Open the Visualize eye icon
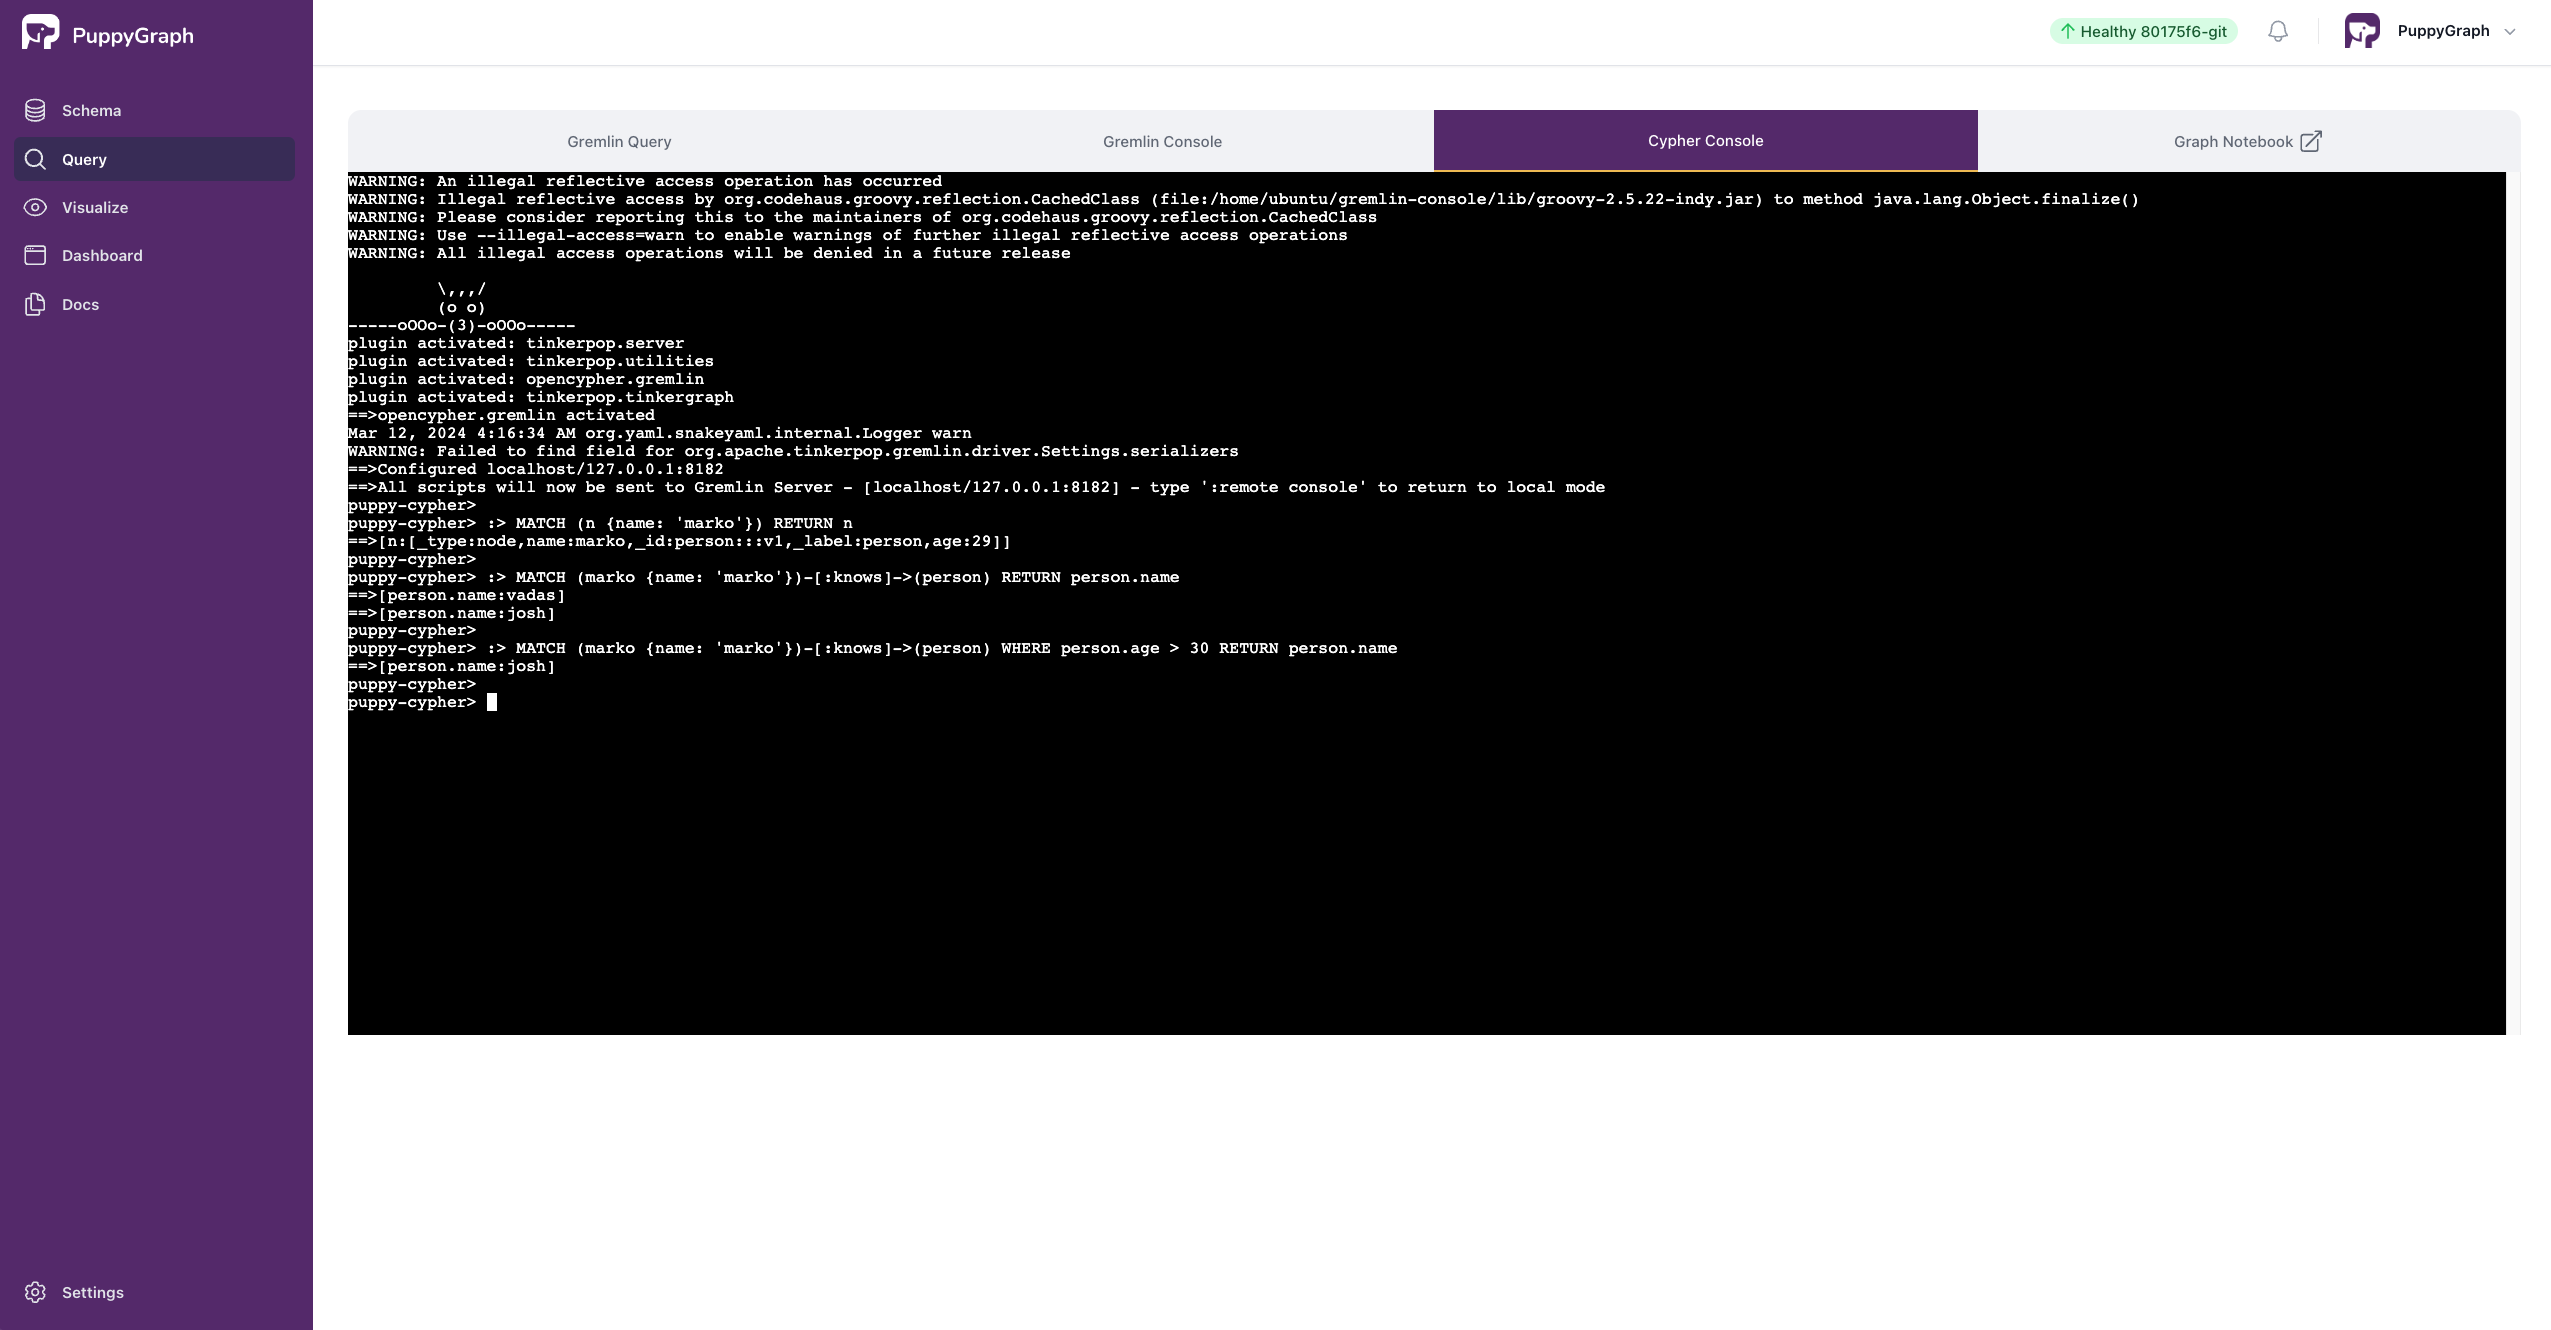This screenshot has width=2551, height=1330. [36, 207]
